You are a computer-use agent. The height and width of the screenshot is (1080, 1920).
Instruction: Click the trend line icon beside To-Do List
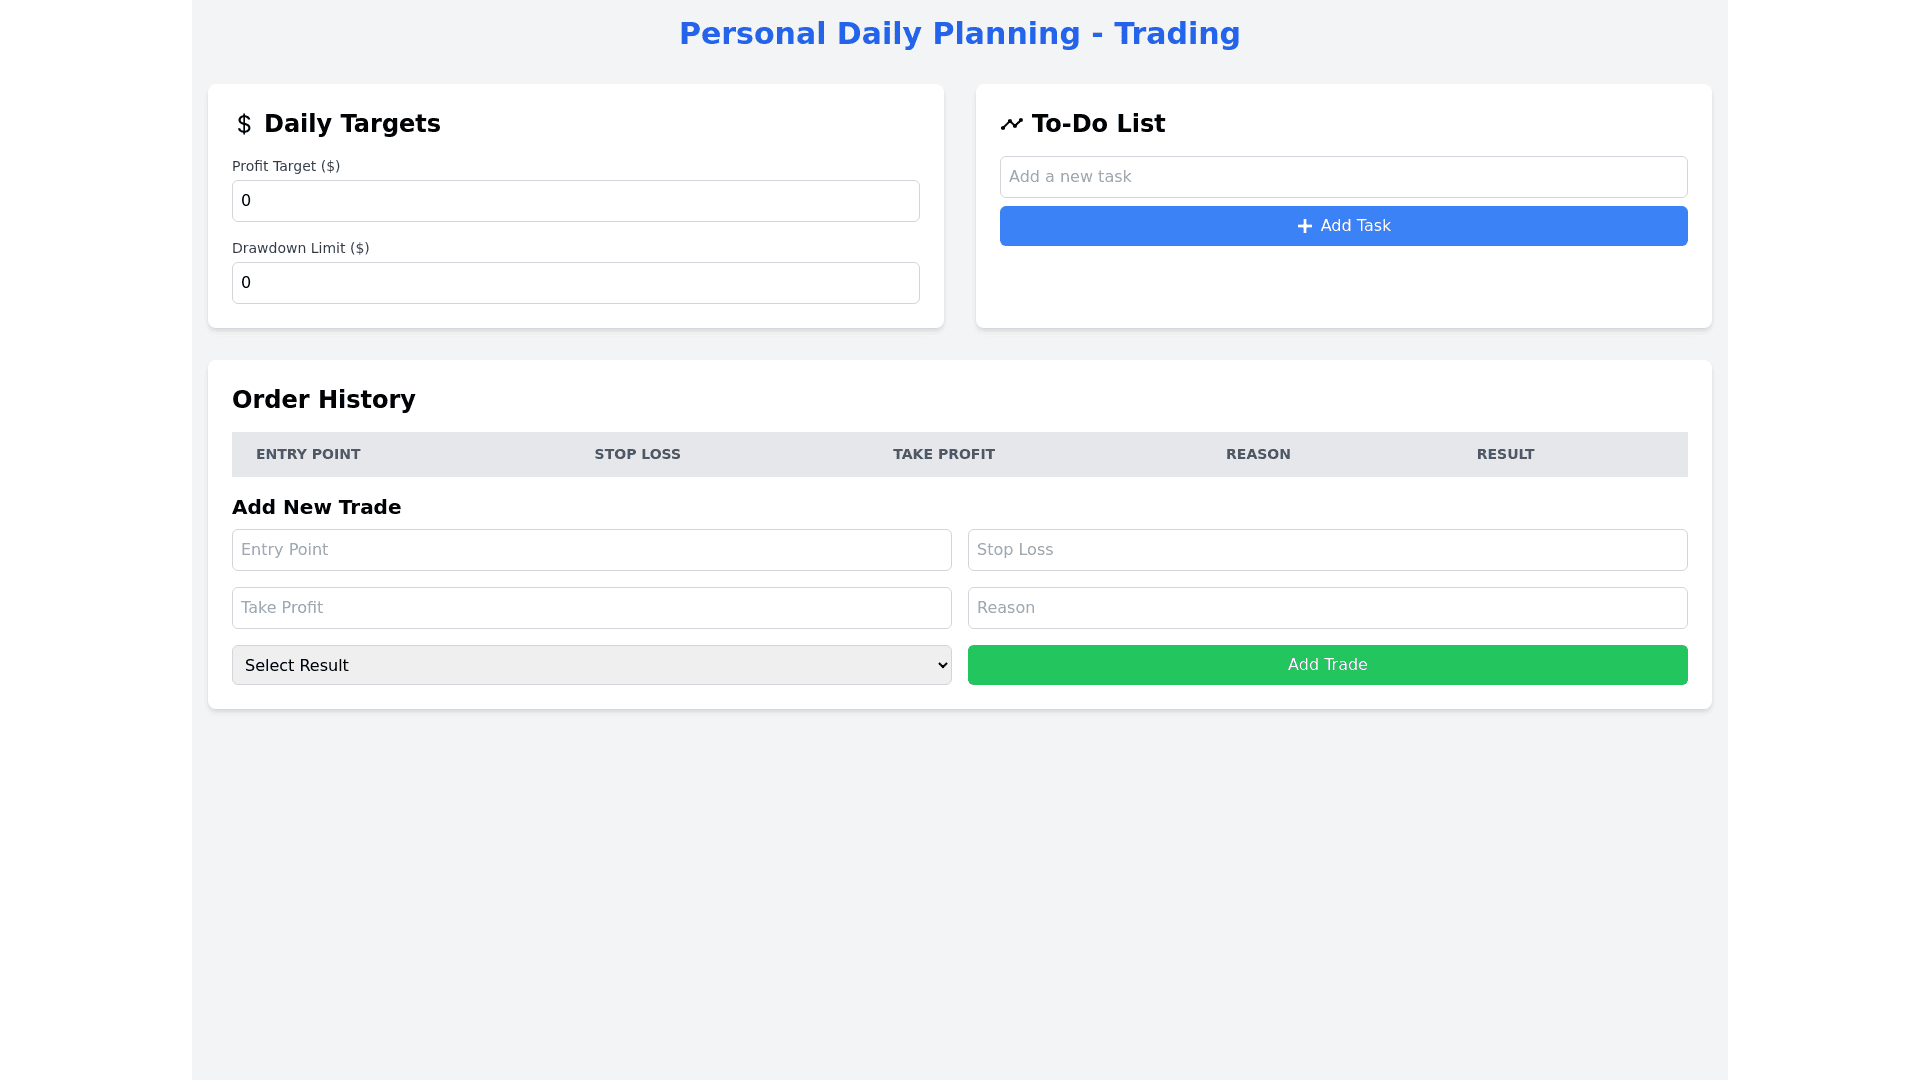(x=1011, y=124)
